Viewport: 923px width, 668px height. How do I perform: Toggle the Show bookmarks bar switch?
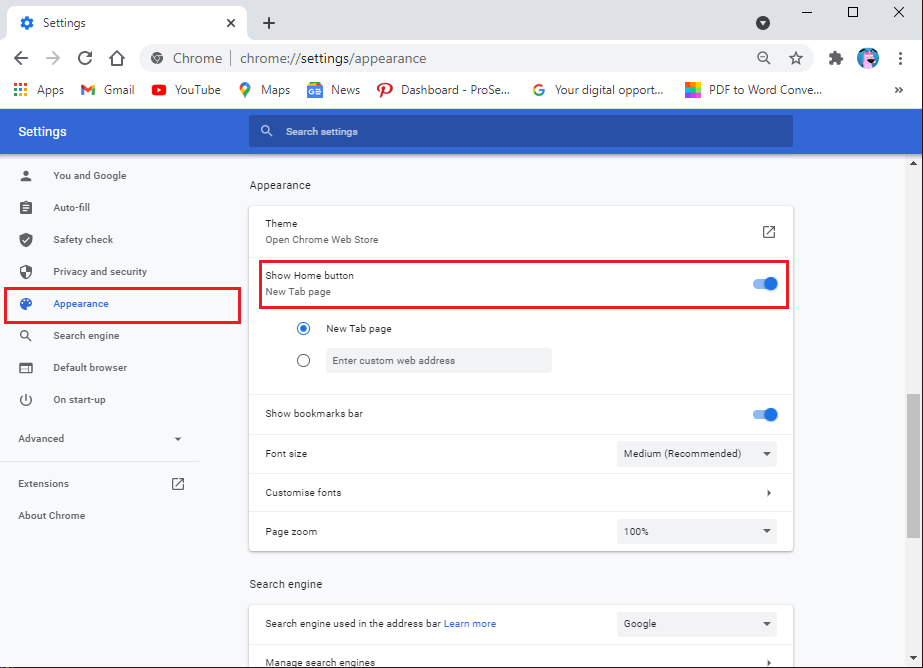coord(765,414)
